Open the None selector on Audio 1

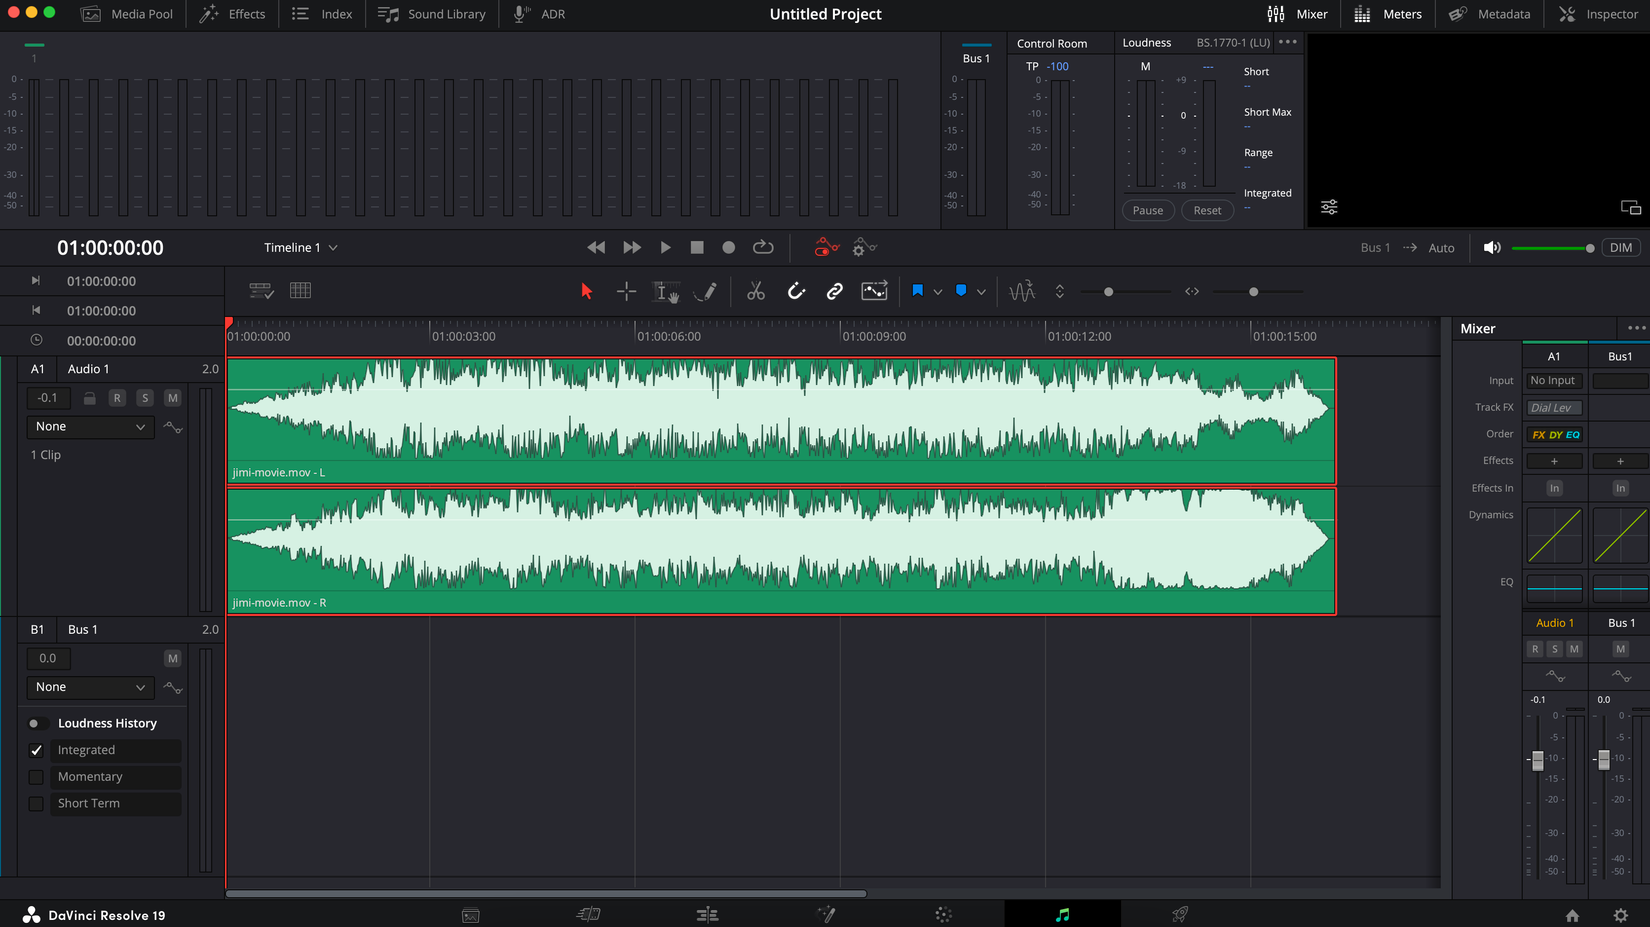click(89, 426)
